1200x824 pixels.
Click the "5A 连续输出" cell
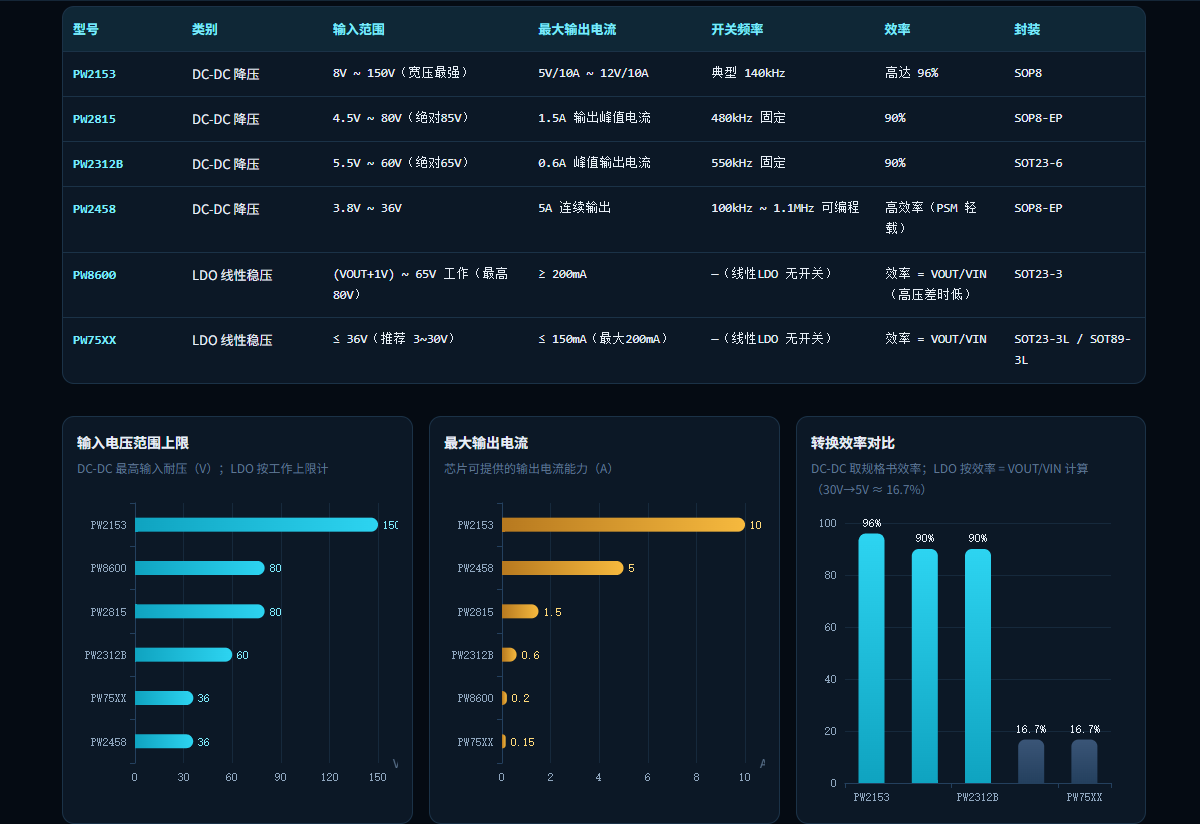tap(574, 208)
